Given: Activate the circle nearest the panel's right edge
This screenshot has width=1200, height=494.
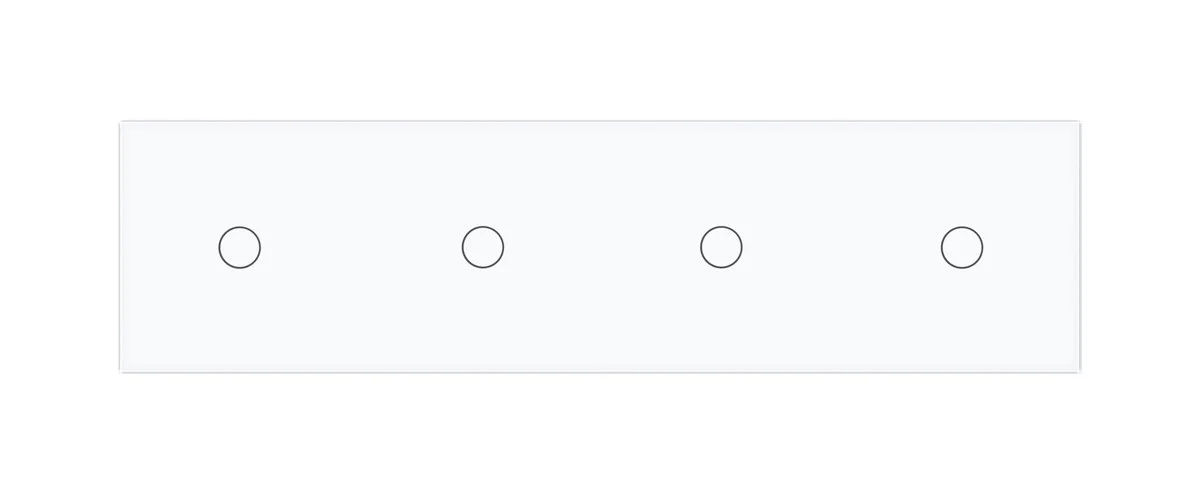Looking at the screenshot, I should pyautogui.click(x=962, y=247).
